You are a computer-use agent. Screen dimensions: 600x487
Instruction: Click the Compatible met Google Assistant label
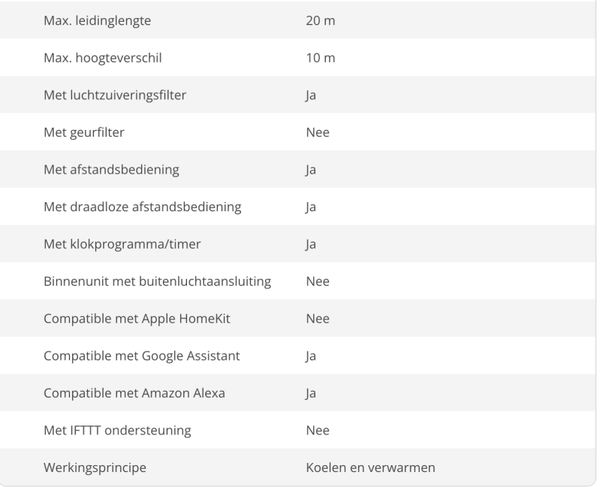(142, 356)
